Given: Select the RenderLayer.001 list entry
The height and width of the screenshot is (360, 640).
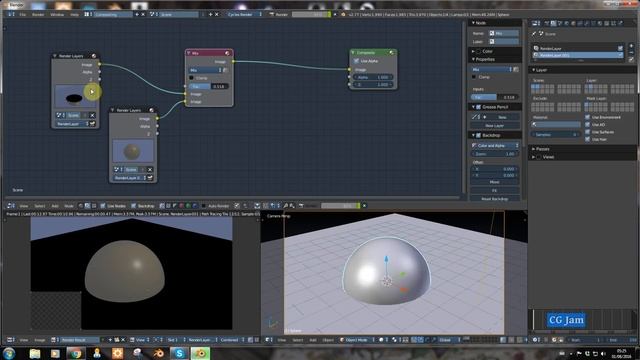Looking at the screenshot, I should point(578,55).
